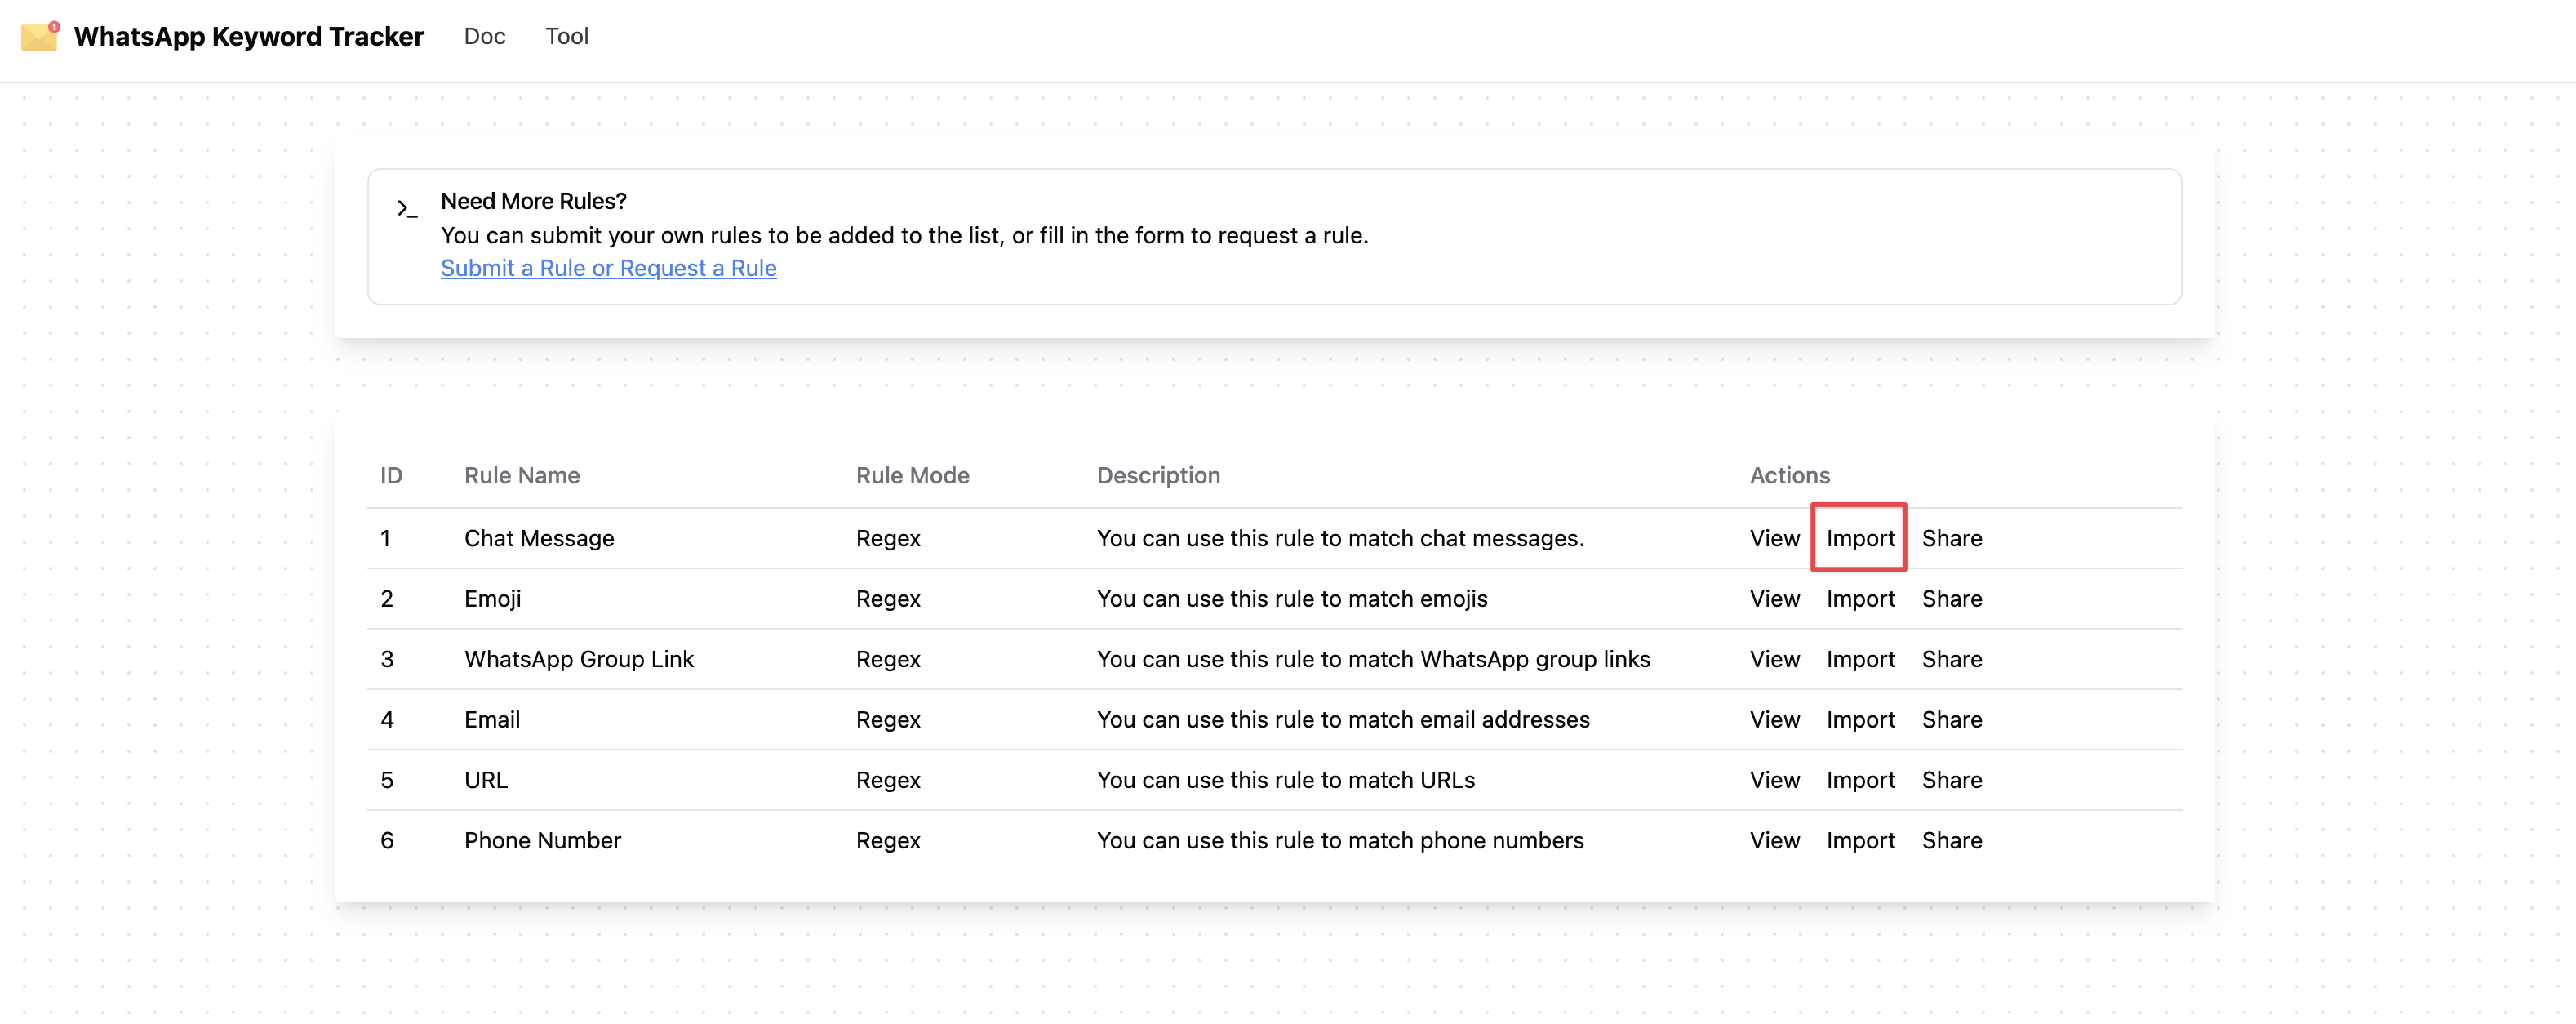
Task: View the Chat Message rule
Action: [1774, 538]
